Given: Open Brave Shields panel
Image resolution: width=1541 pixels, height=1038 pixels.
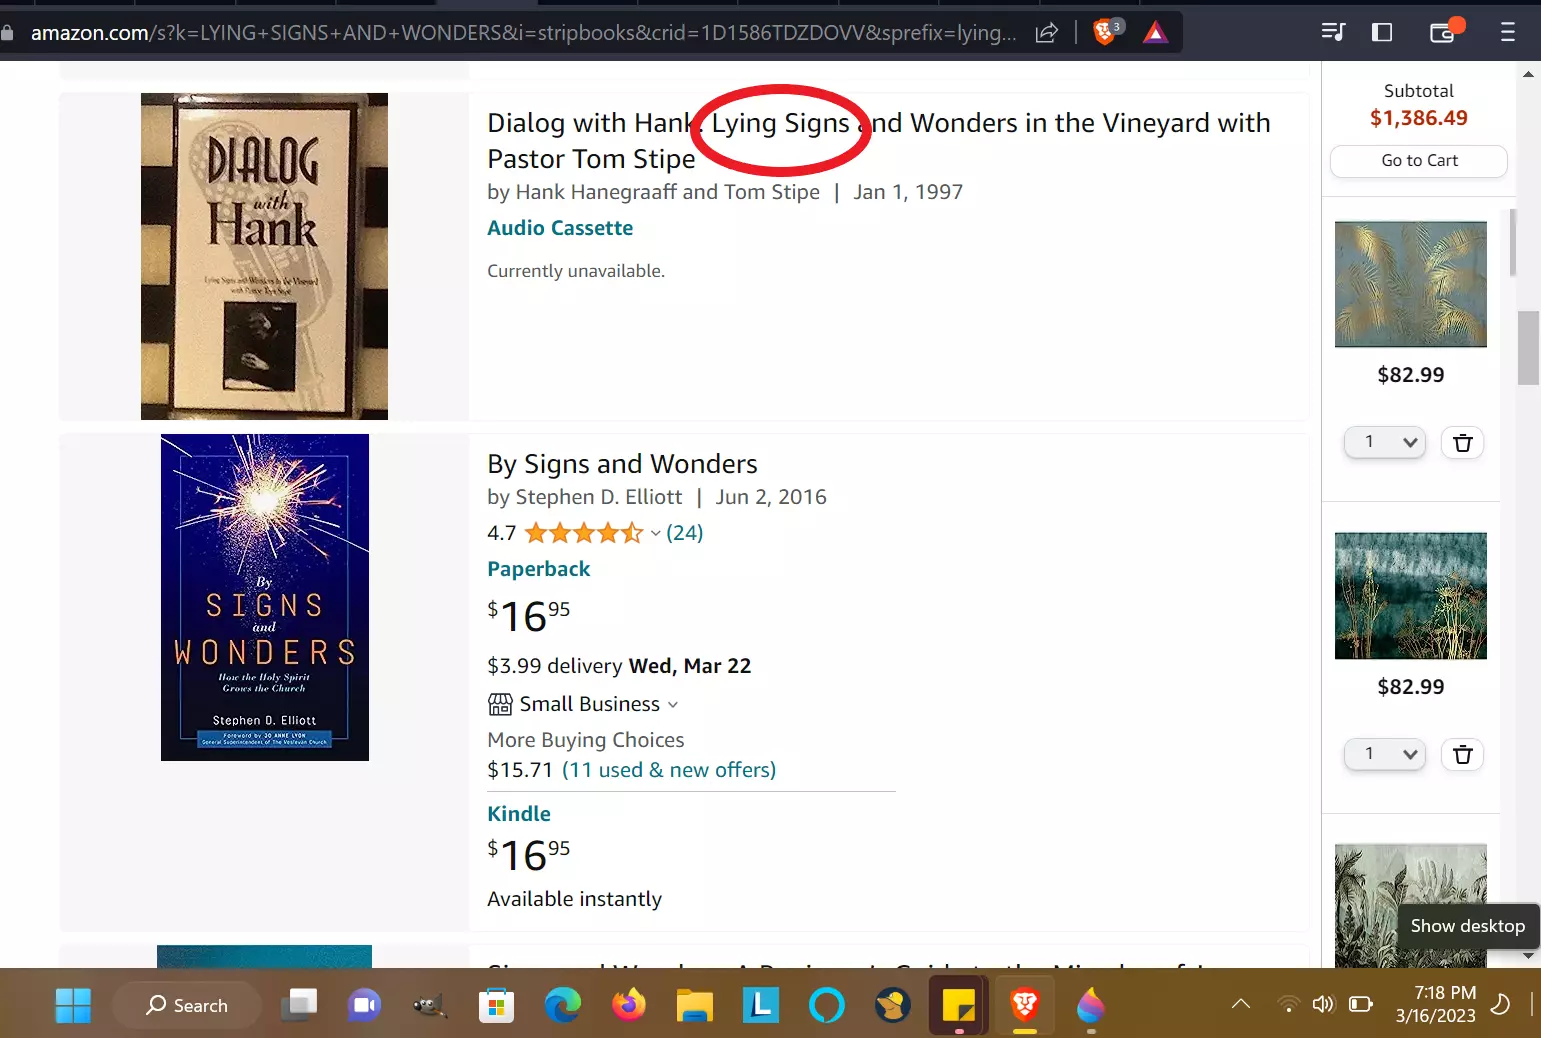Looking at the screenshot, I should point(1105,32).
